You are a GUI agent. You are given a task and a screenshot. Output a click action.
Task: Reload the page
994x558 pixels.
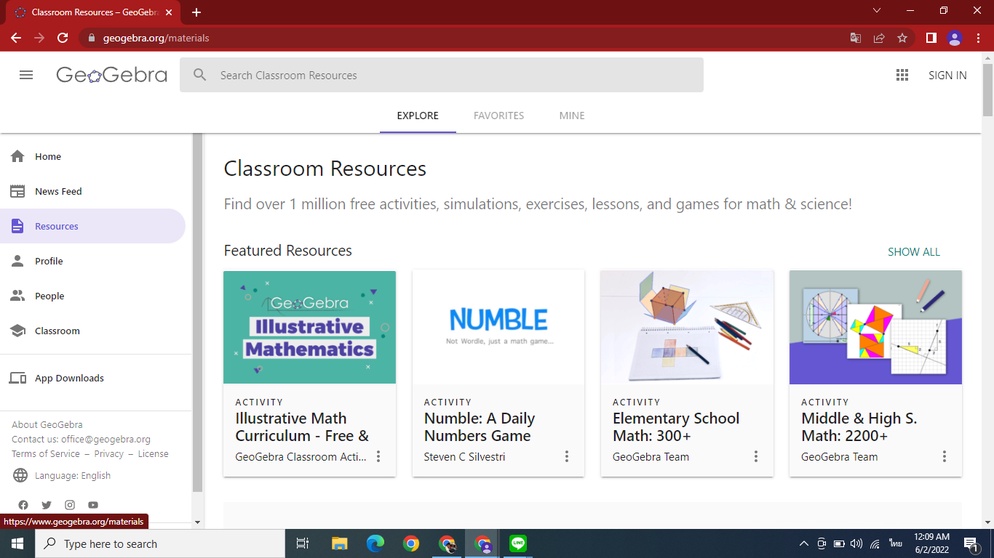pyautogui.click(x=62, y=38)
